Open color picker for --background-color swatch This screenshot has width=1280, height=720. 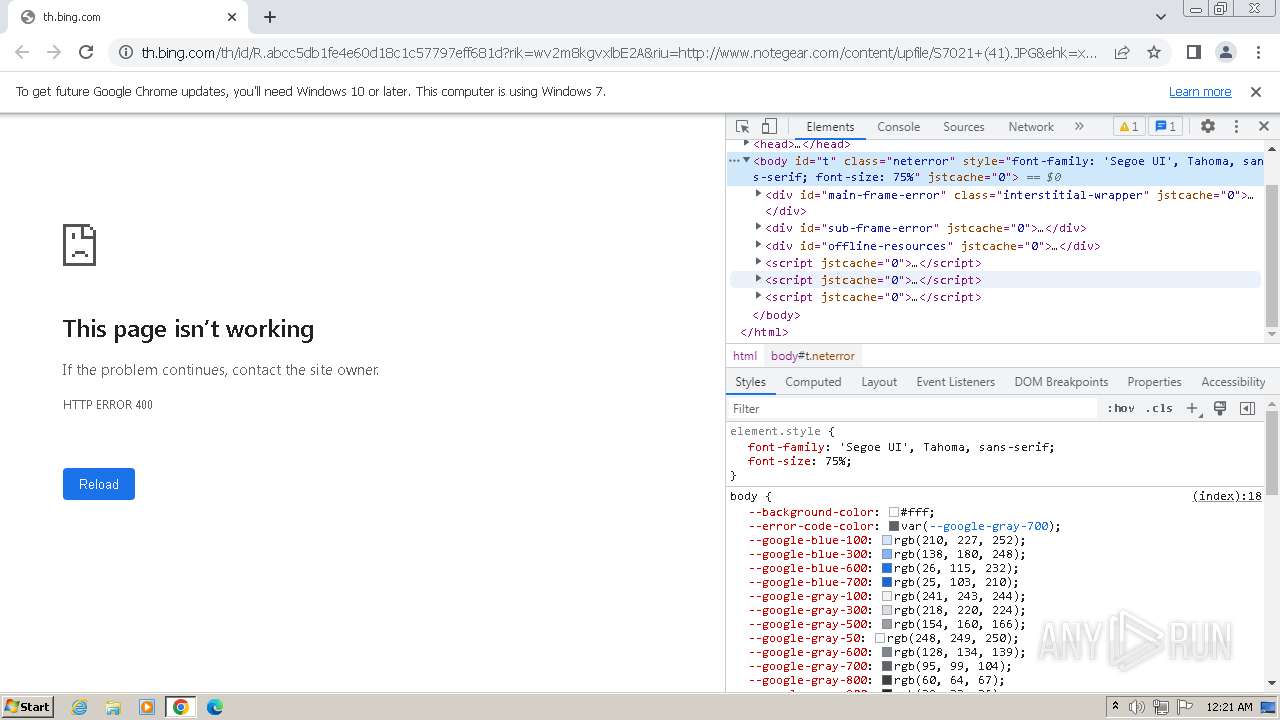point(894,512)
